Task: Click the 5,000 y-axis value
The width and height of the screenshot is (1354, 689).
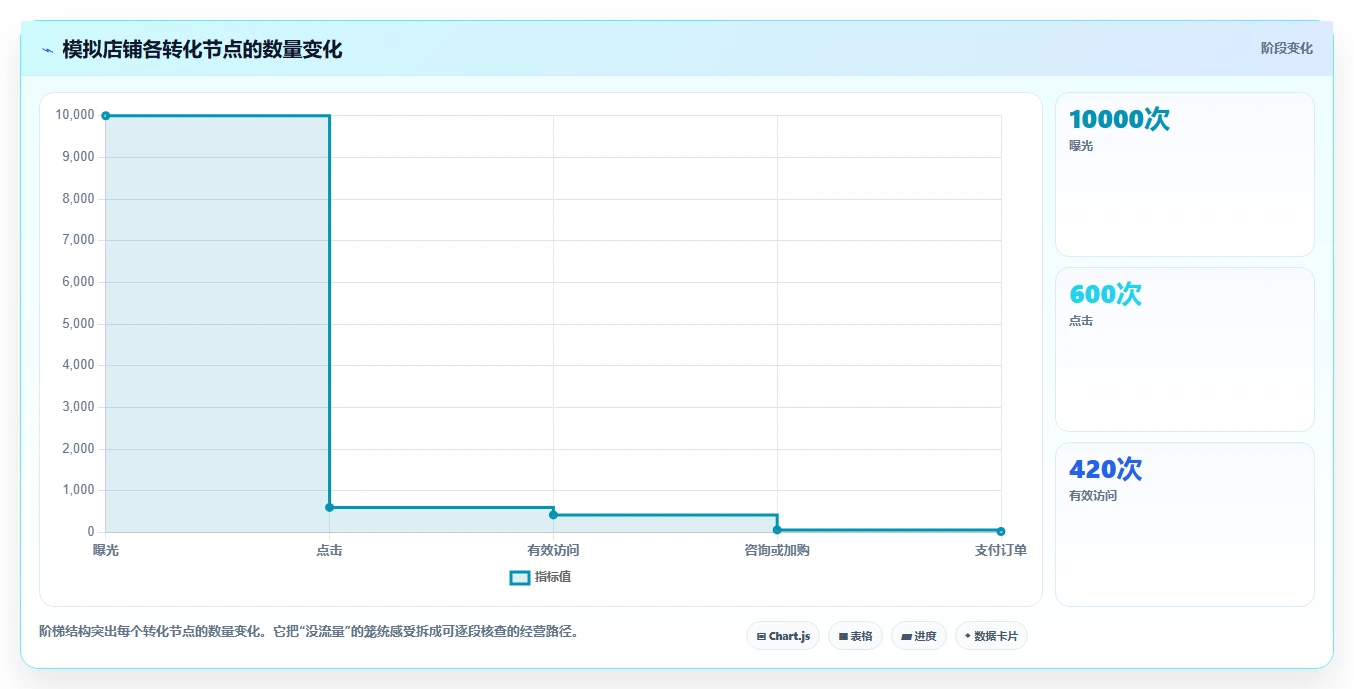Action: (x=78, y=324)
